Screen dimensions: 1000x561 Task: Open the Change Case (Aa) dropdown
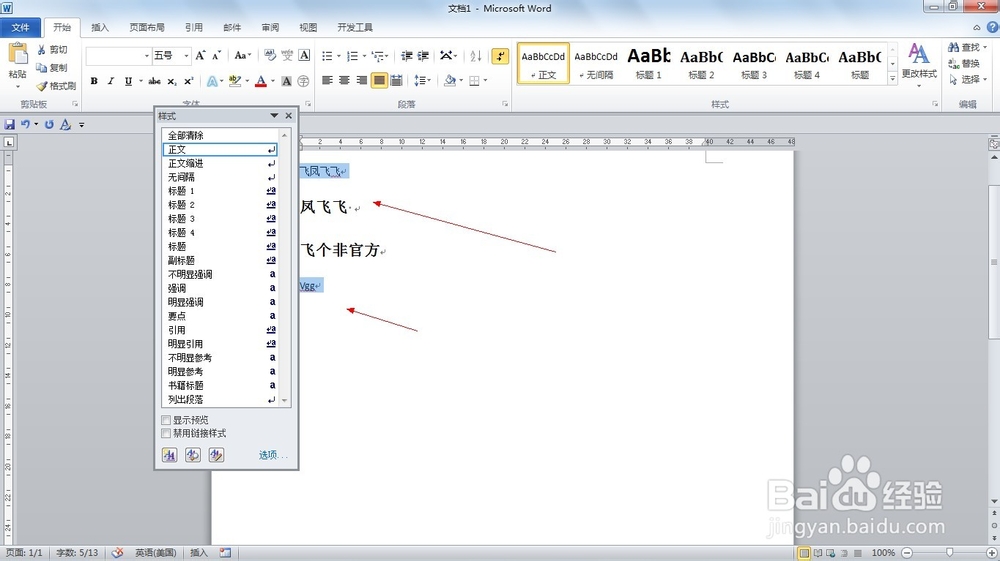[x=243, y=55]
